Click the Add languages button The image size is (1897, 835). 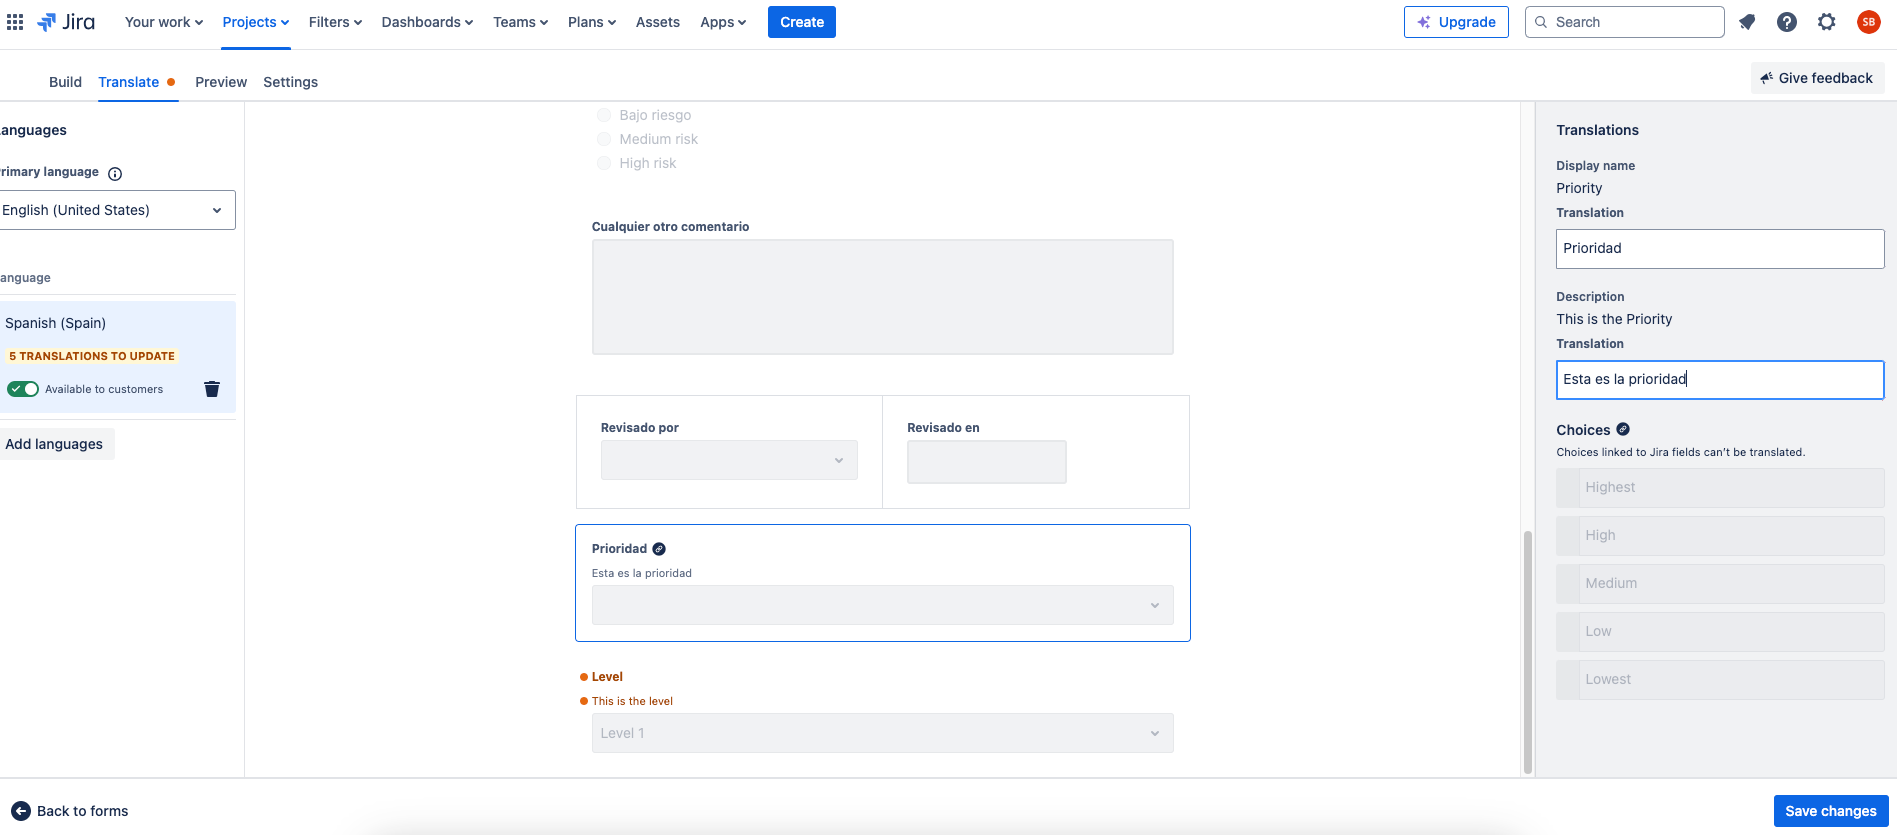(55, 444)
